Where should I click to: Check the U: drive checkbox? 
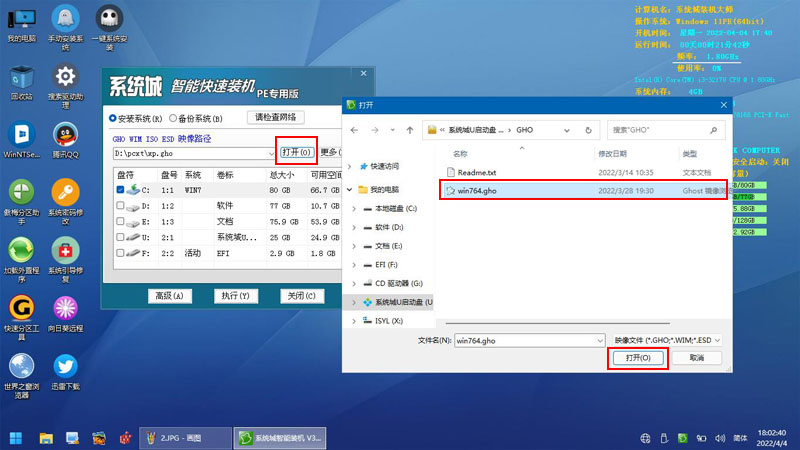coord(120,237)
